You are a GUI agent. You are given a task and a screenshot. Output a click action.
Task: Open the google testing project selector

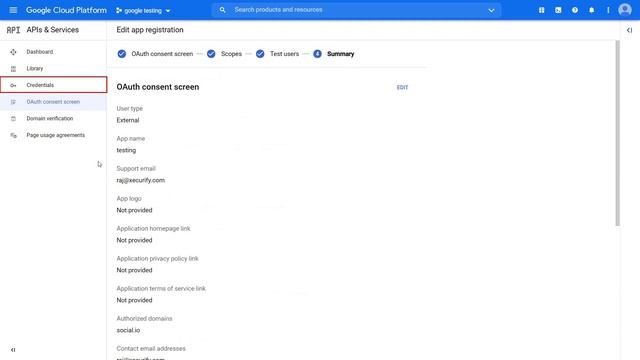[143, 11]
